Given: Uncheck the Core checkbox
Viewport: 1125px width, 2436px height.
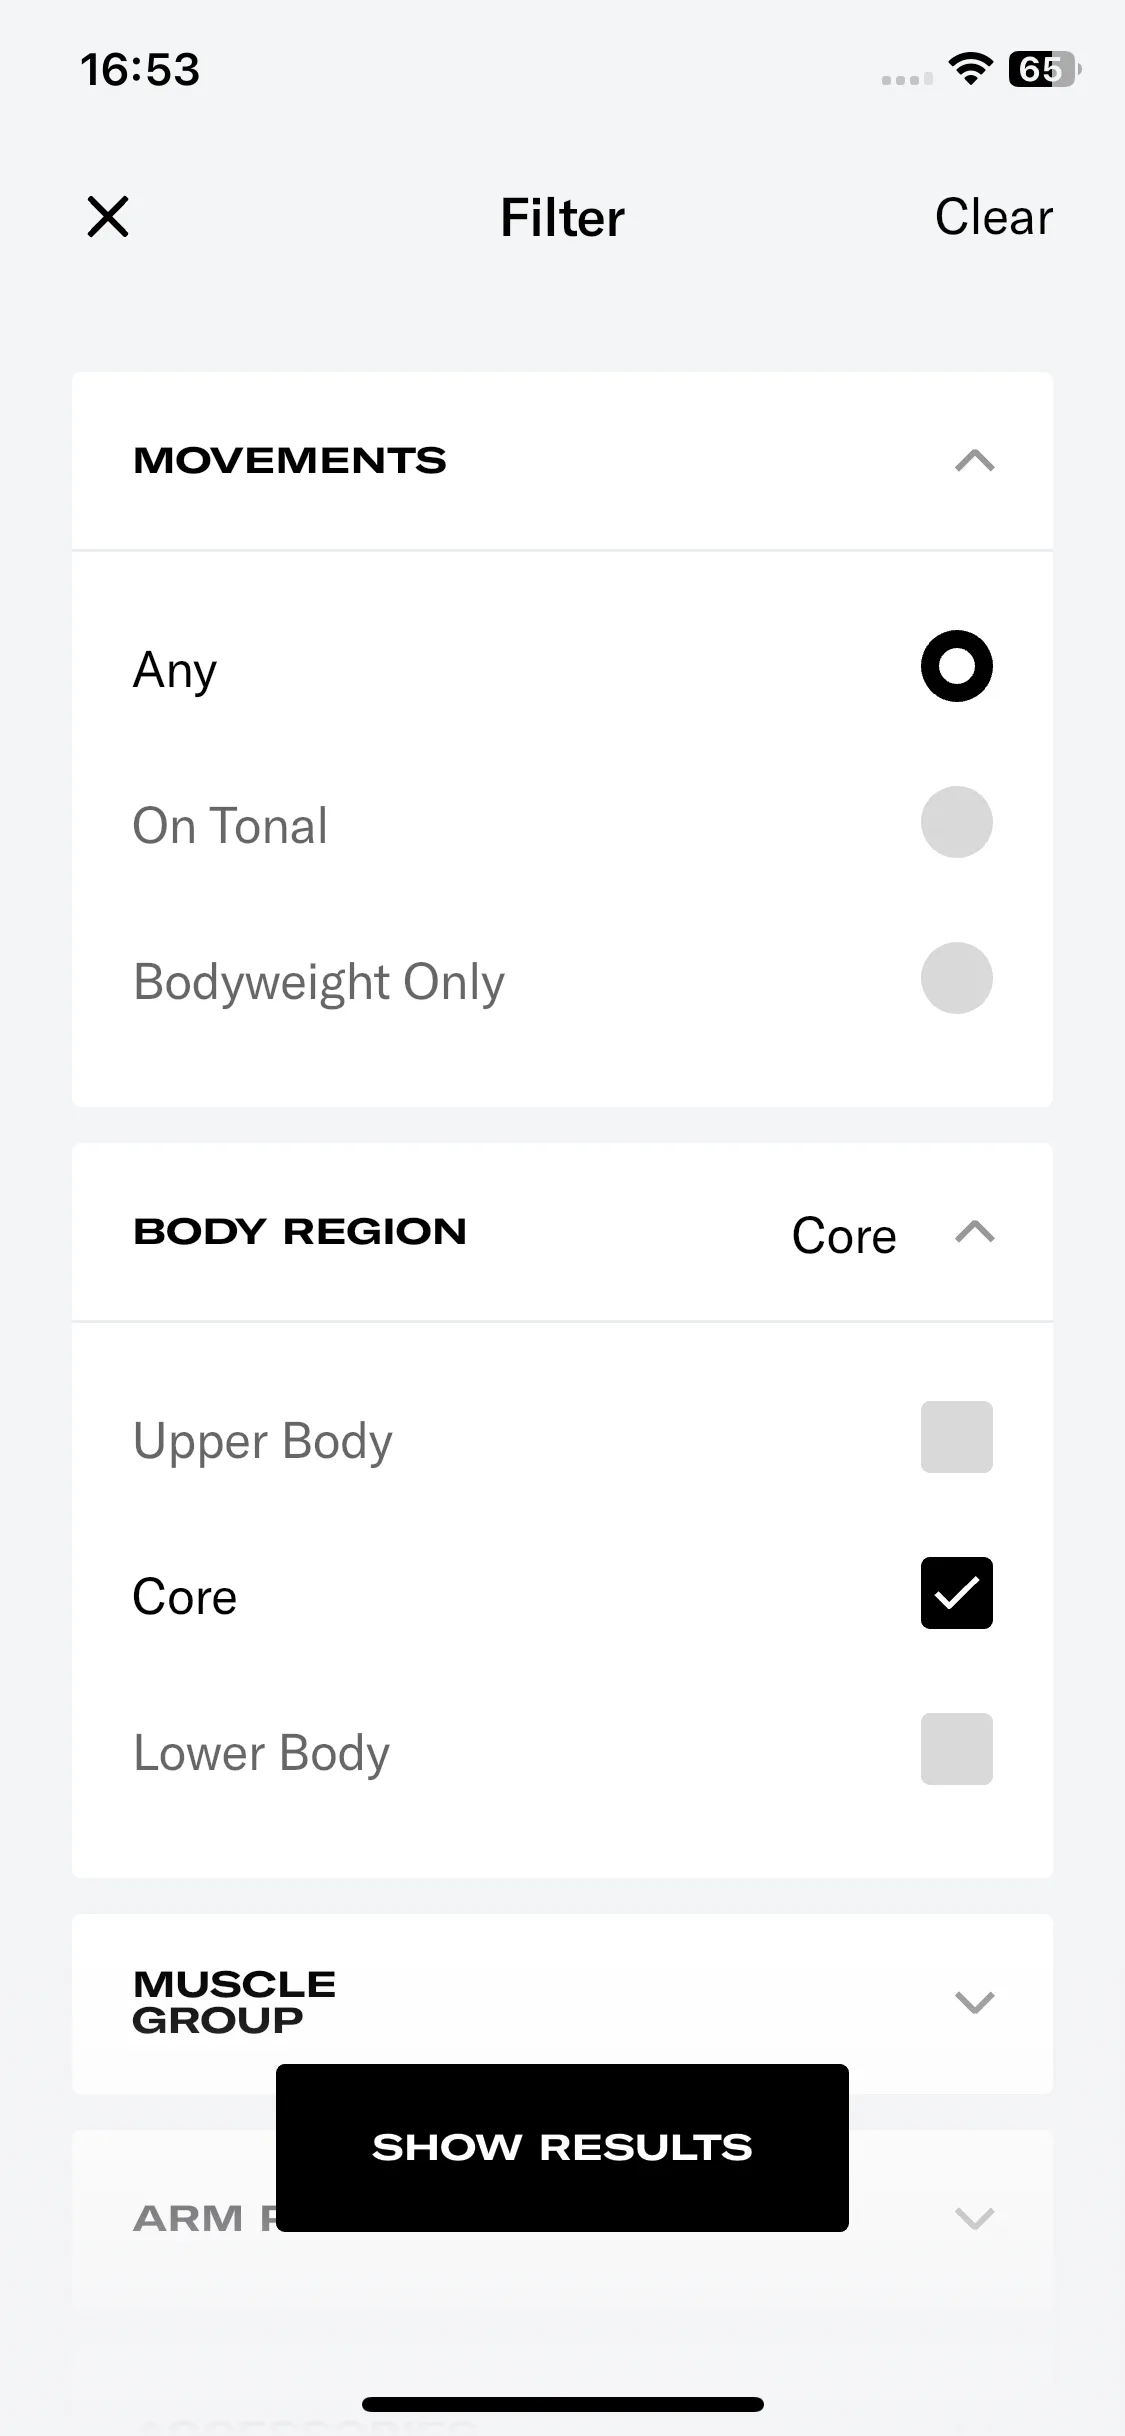Looking at the screenshot, I should click(956, 1593).
